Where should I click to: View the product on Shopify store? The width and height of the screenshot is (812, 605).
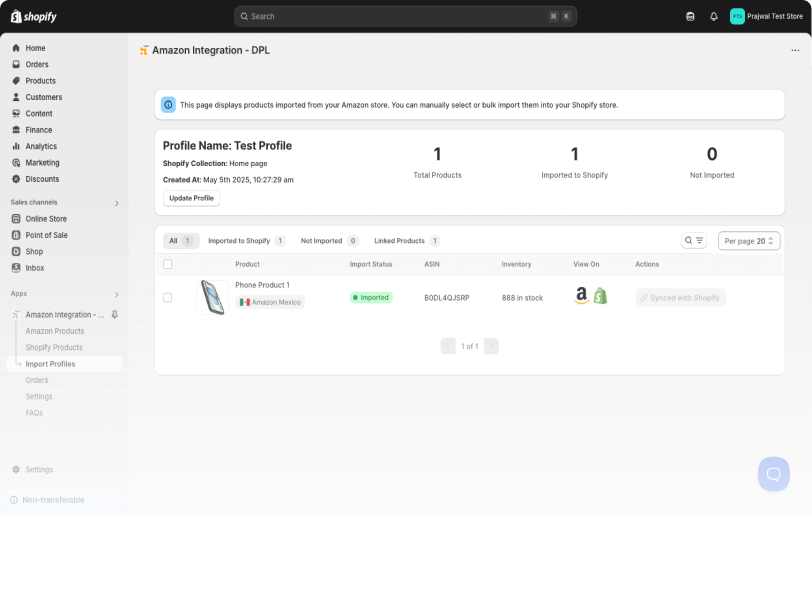(x=598, y=297)
